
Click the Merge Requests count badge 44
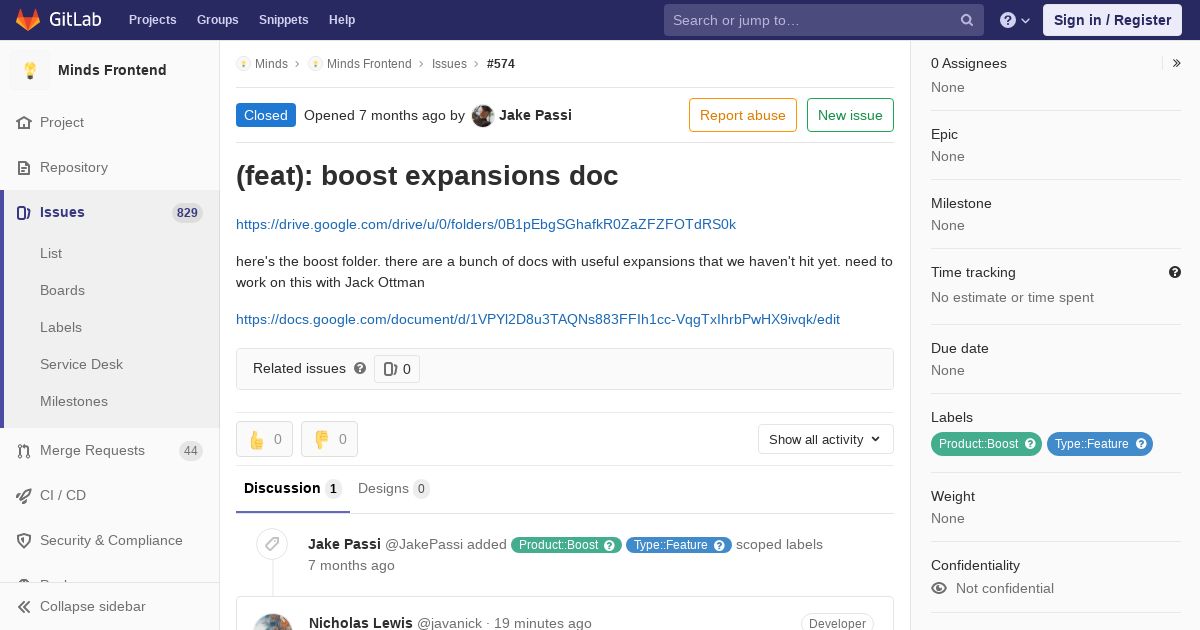click(x=191, y=451)
